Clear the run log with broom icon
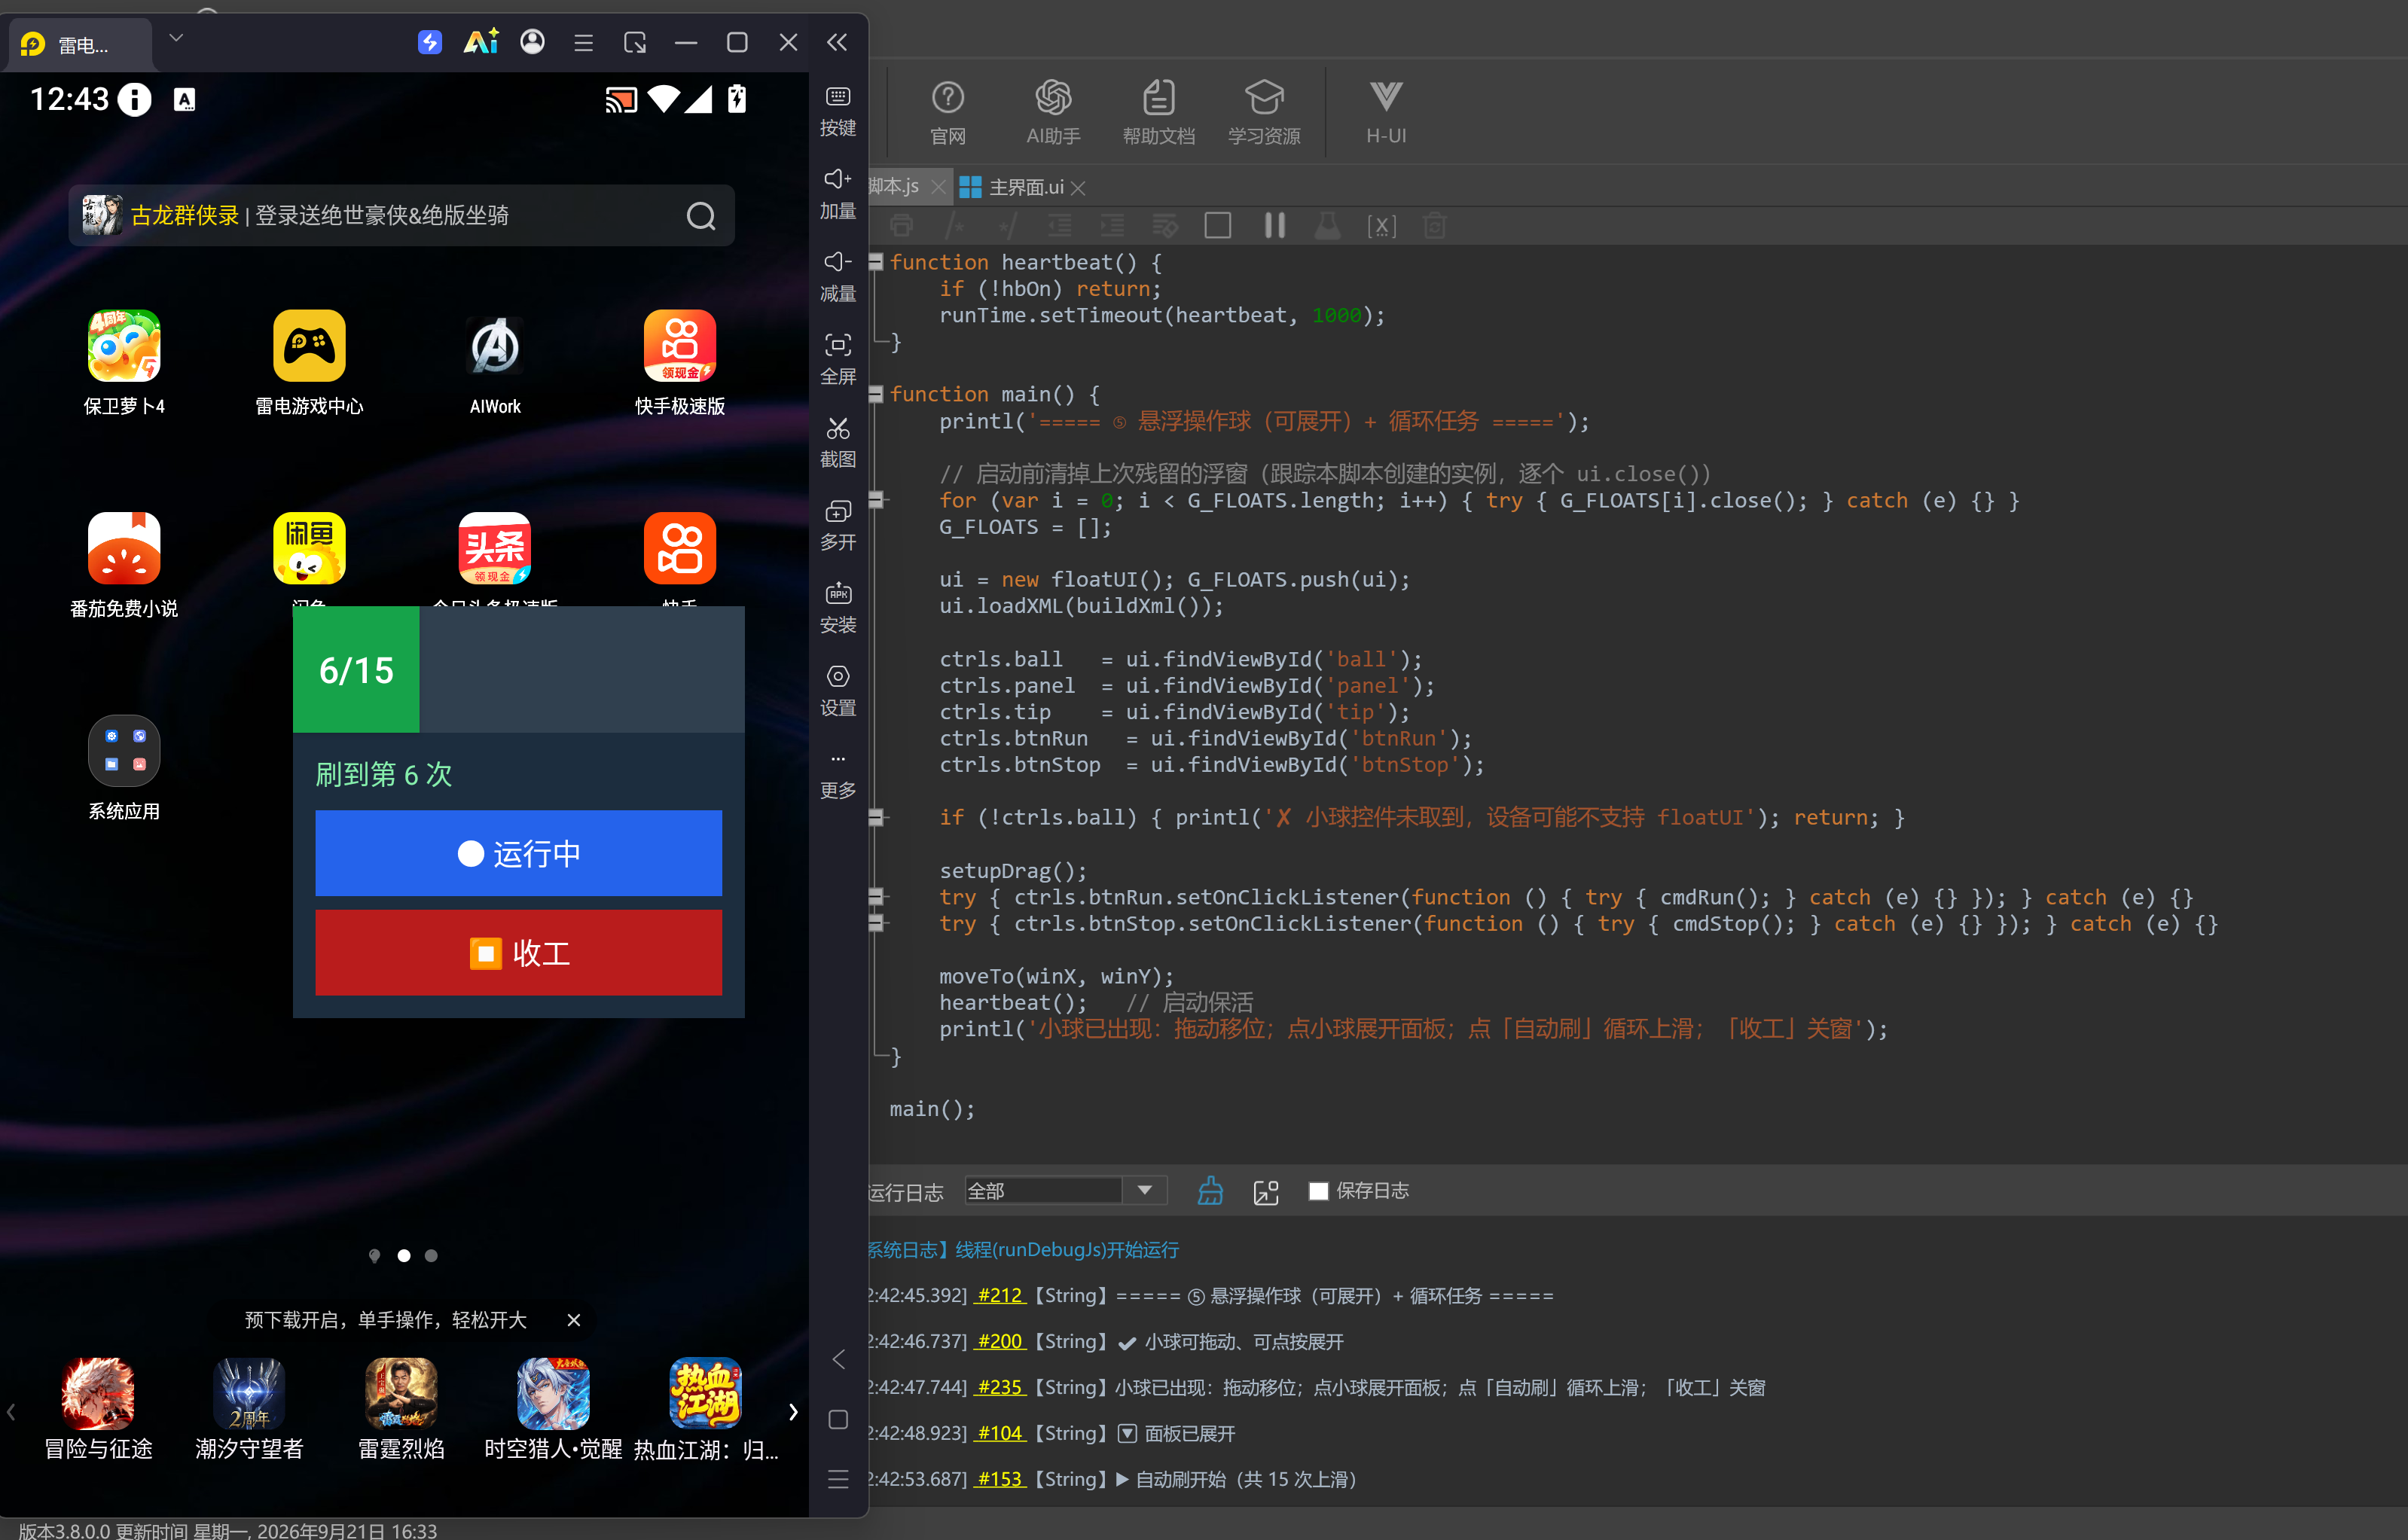 (1210, 1191)
